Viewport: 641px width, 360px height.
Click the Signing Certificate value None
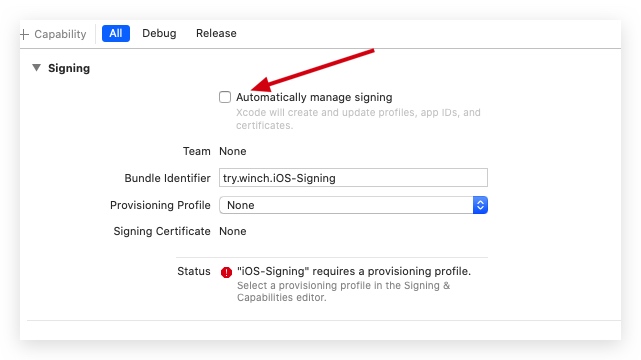tap(233, 231)
